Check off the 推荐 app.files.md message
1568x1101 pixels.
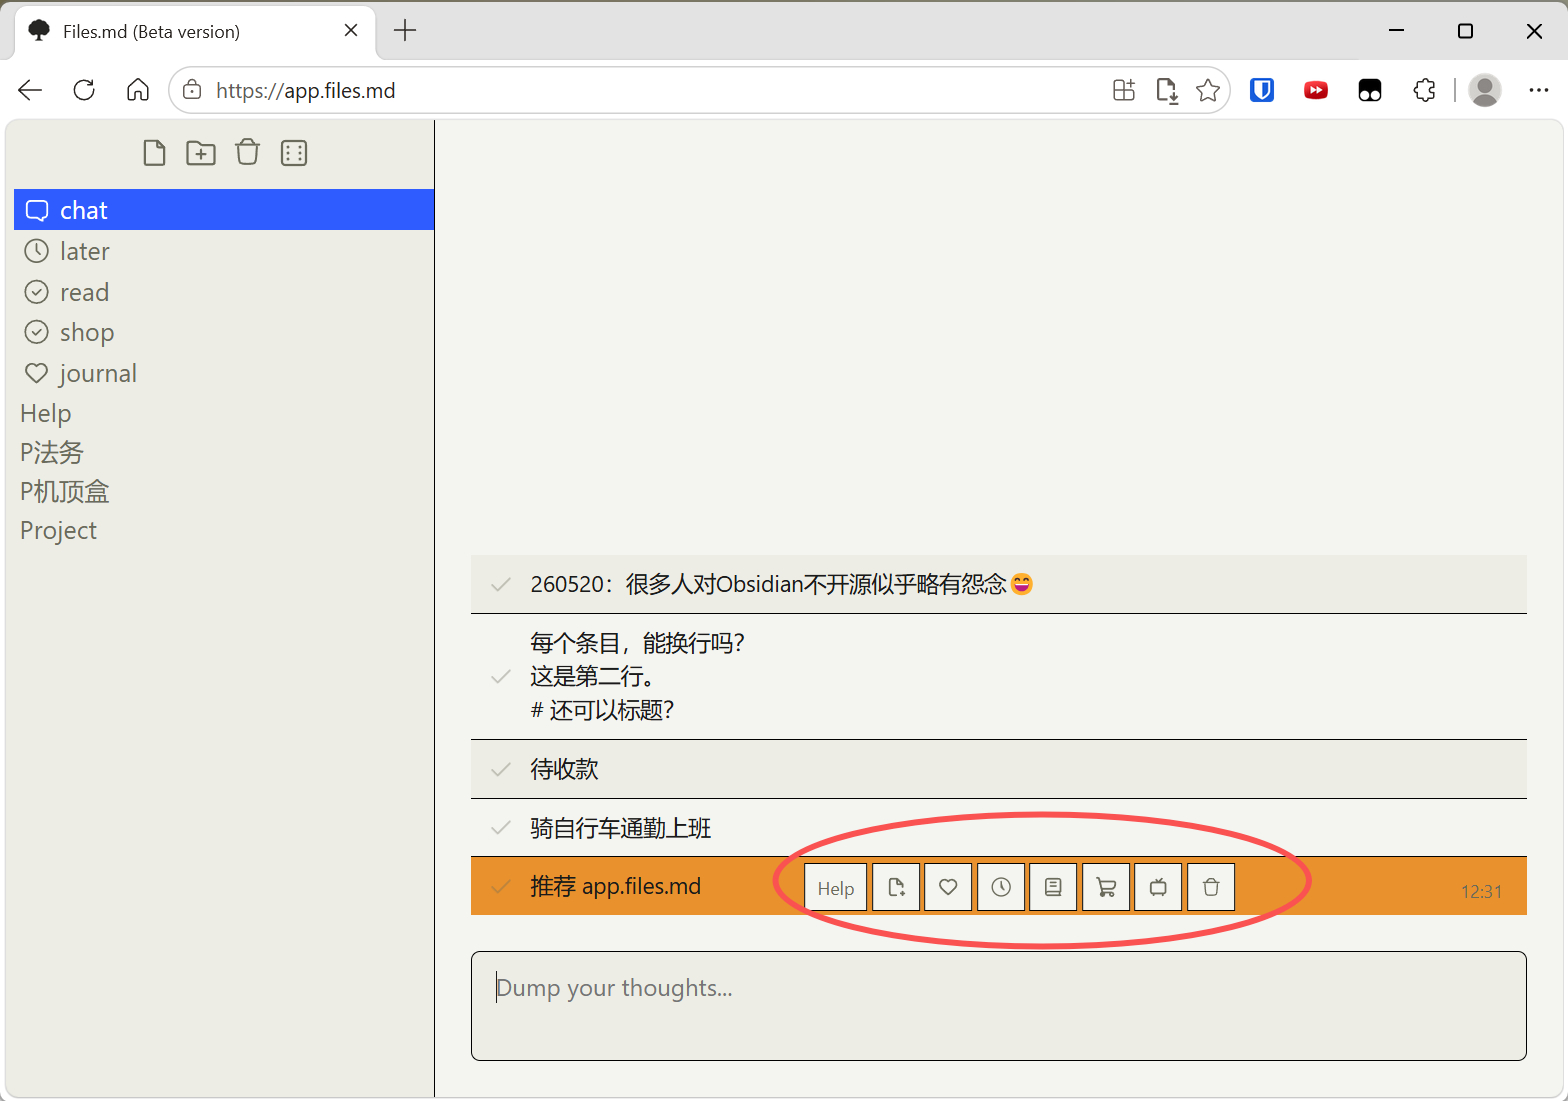pyautogui.click(x=501, y=886)
